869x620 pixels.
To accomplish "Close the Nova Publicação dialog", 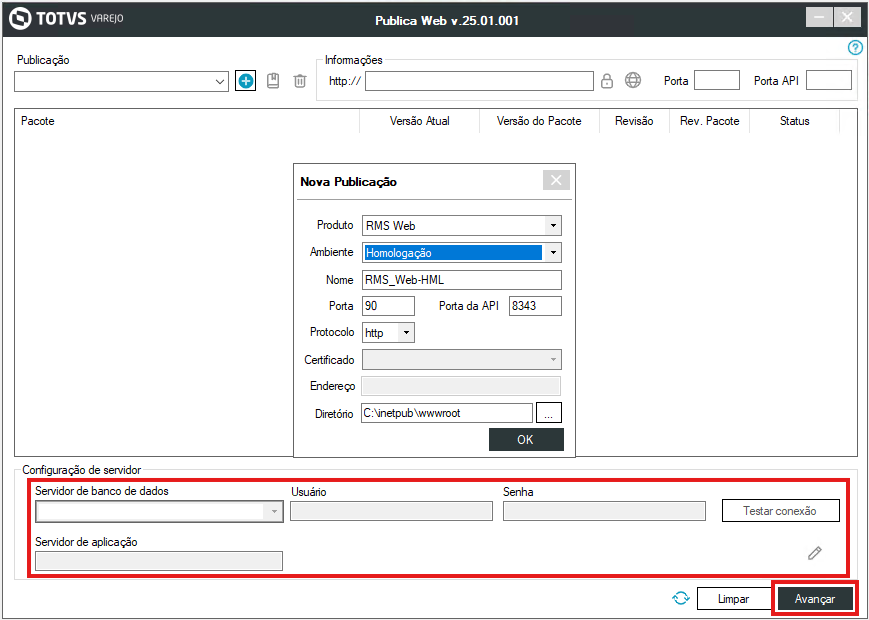I will pos(556,180).
